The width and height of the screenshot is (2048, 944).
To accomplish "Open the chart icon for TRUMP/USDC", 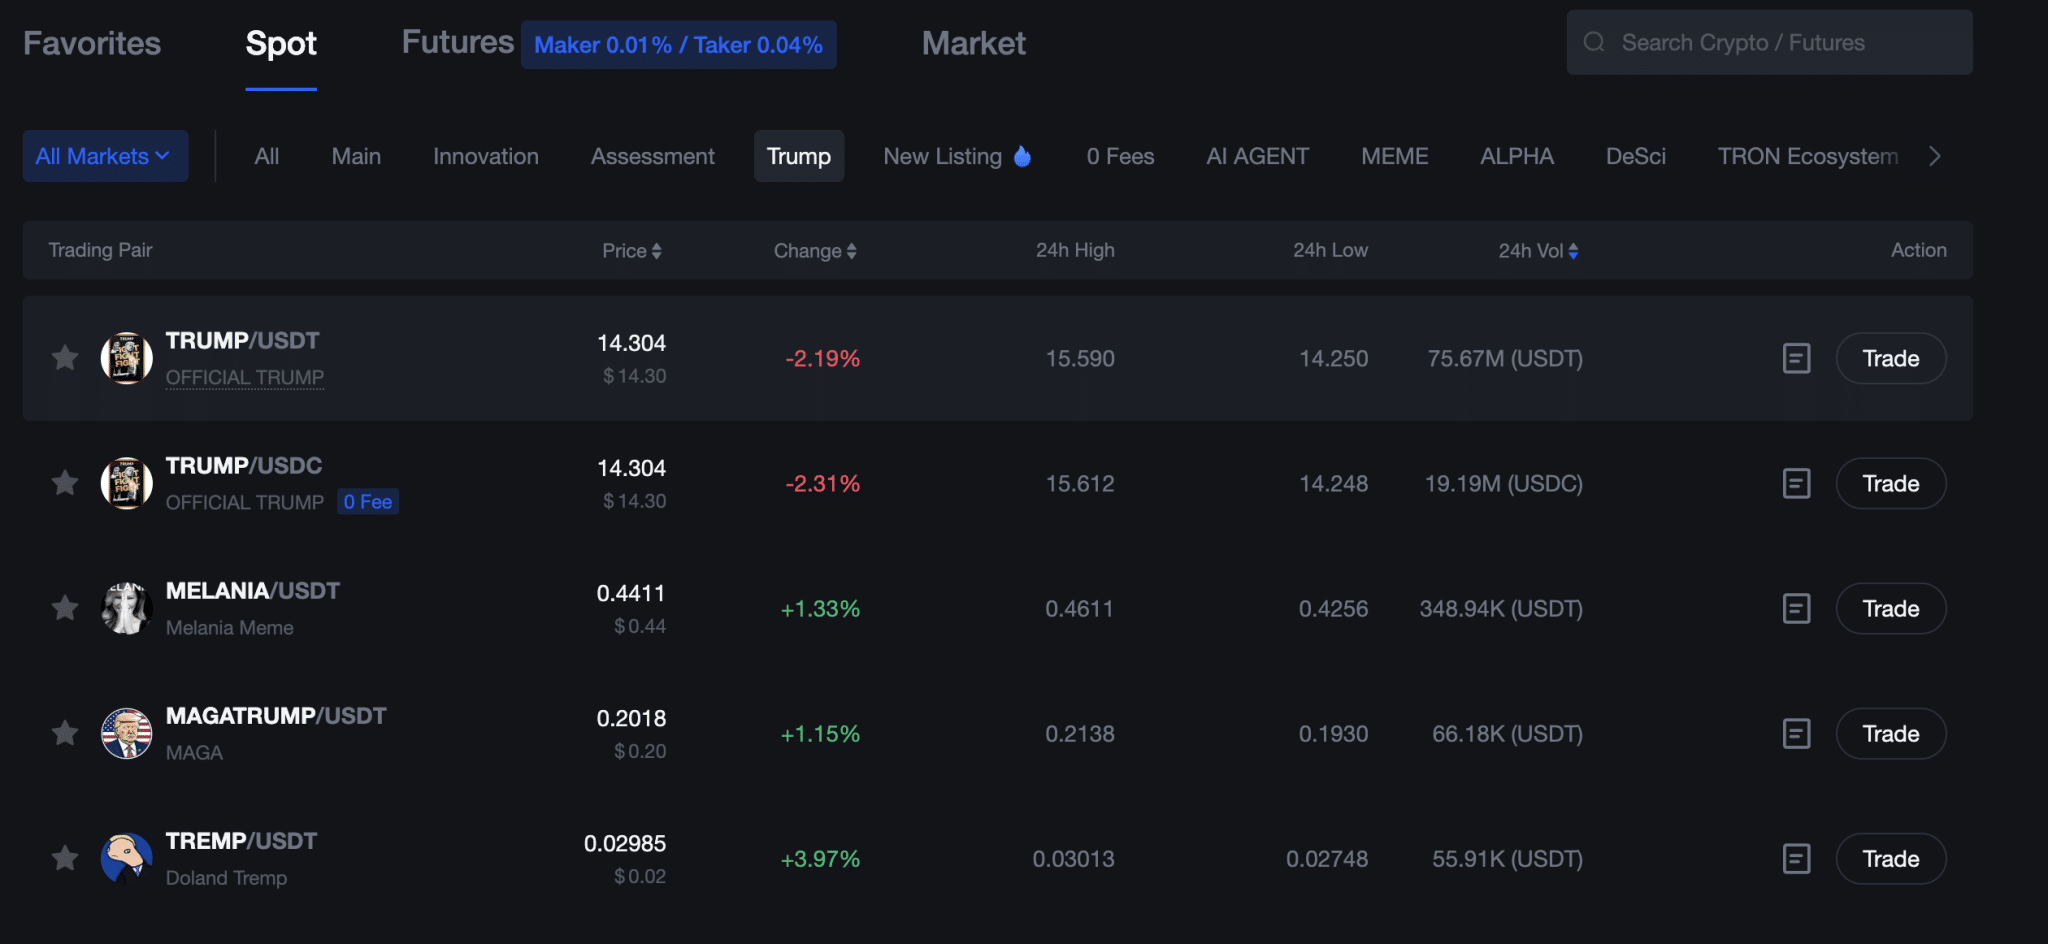I will [1796, 483].
